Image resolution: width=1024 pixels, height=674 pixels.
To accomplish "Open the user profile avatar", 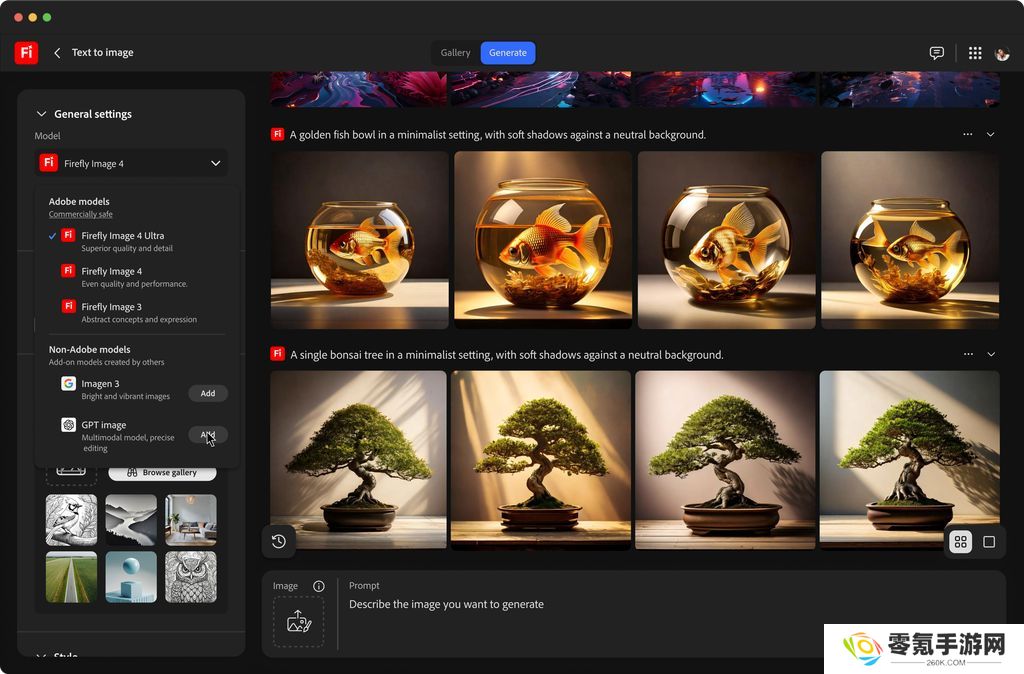I will click(x=1002, y=53).
